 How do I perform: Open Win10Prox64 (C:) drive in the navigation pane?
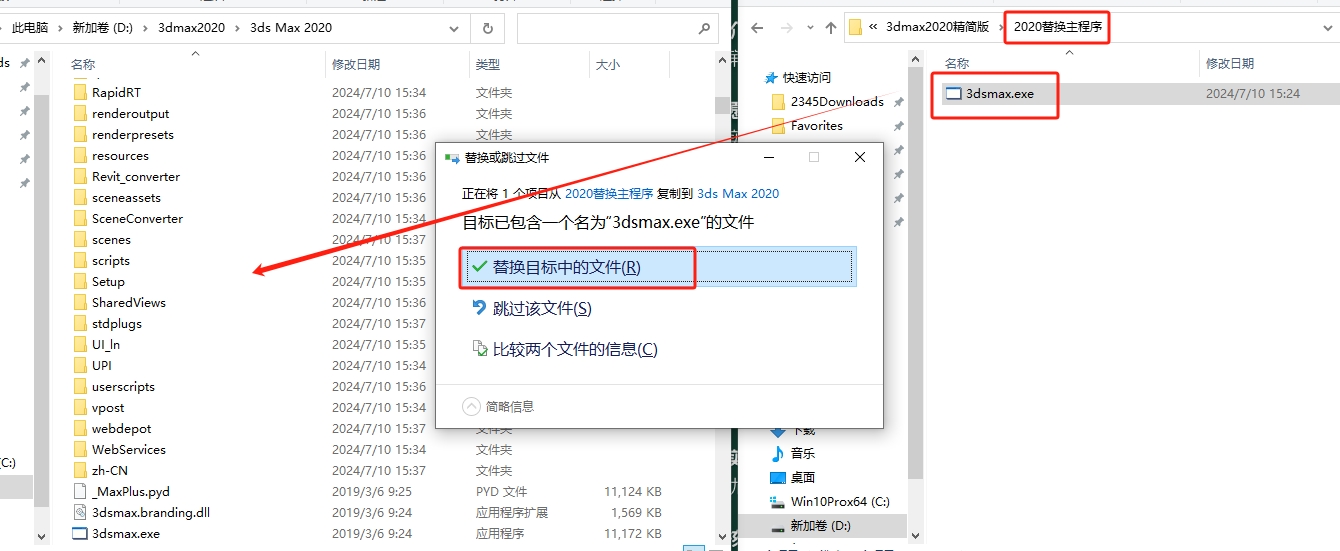[x=840, y=501]
